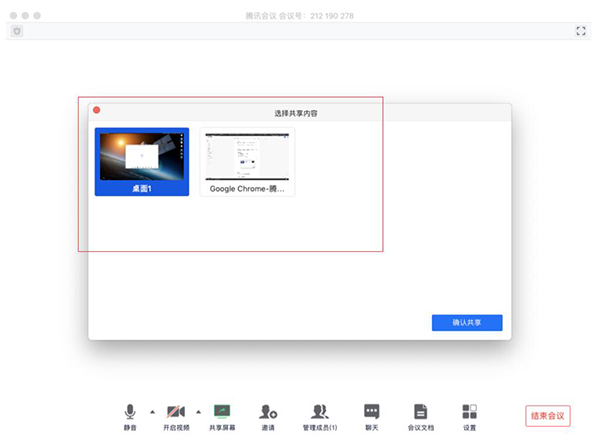Click the shield security icon at top left

17,31
